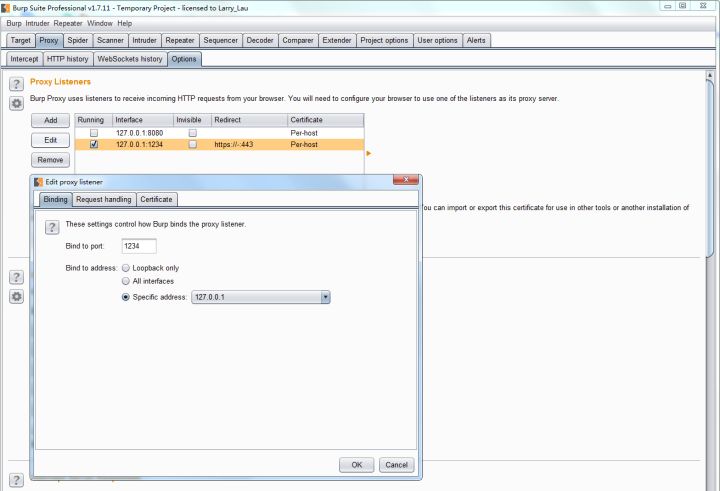Open Request handling tab in dialog

pos(104,199)
